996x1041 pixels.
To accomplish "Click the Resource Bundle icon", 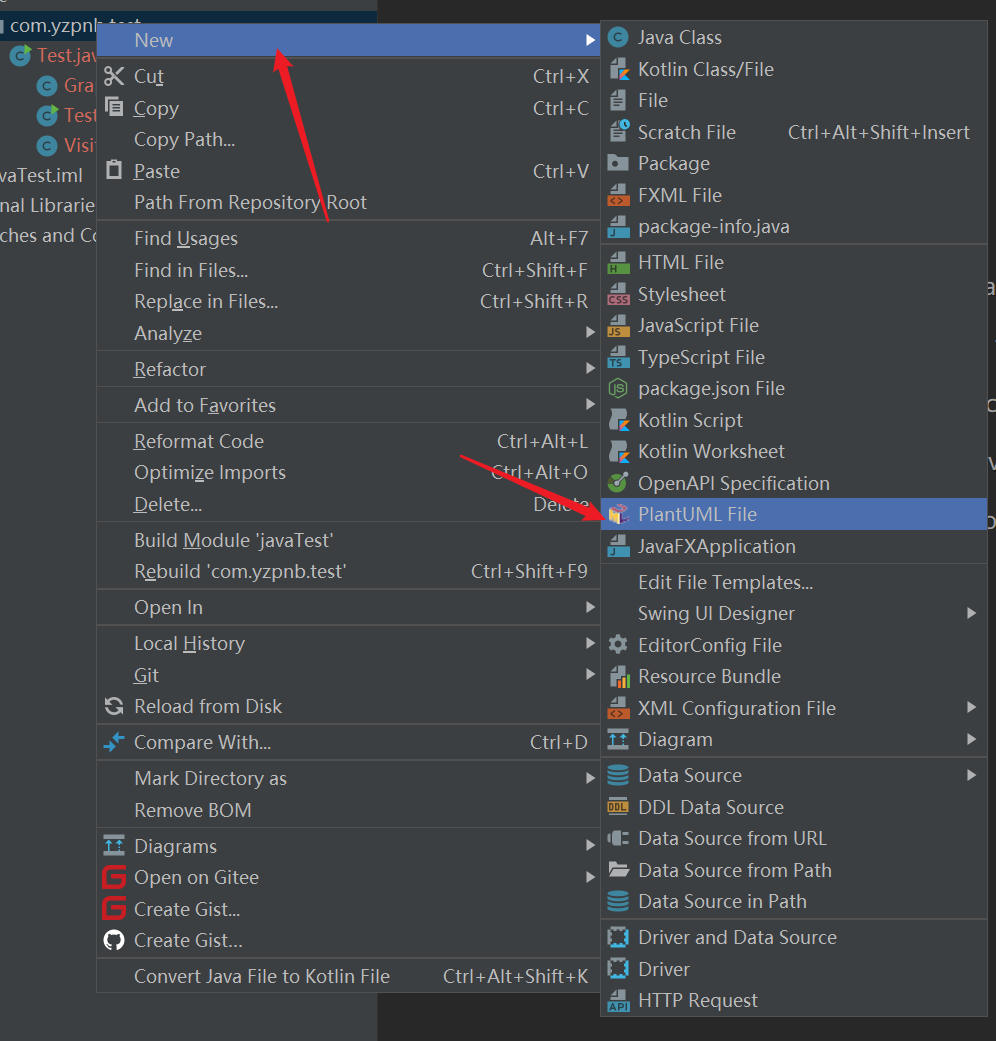I will (618, 676).
